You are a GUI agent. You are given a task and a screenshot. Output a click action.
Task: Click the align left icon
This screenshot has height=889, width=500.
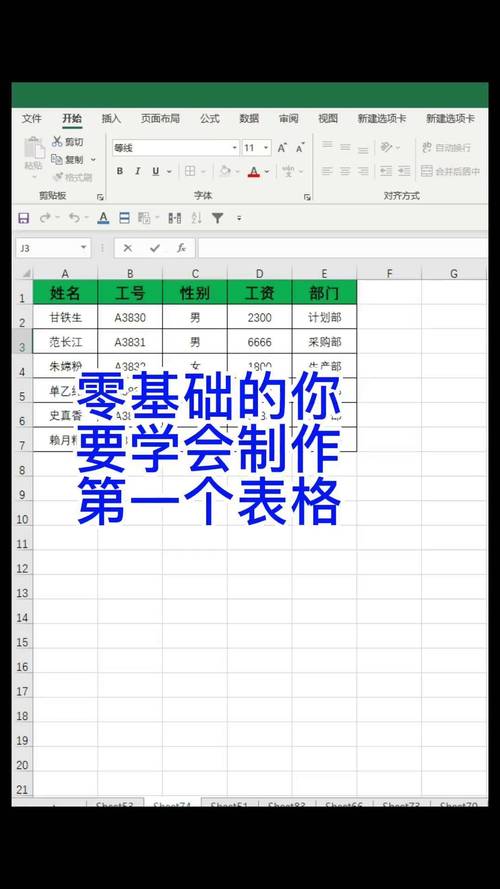pyautogui.click(x=327, y=171)
